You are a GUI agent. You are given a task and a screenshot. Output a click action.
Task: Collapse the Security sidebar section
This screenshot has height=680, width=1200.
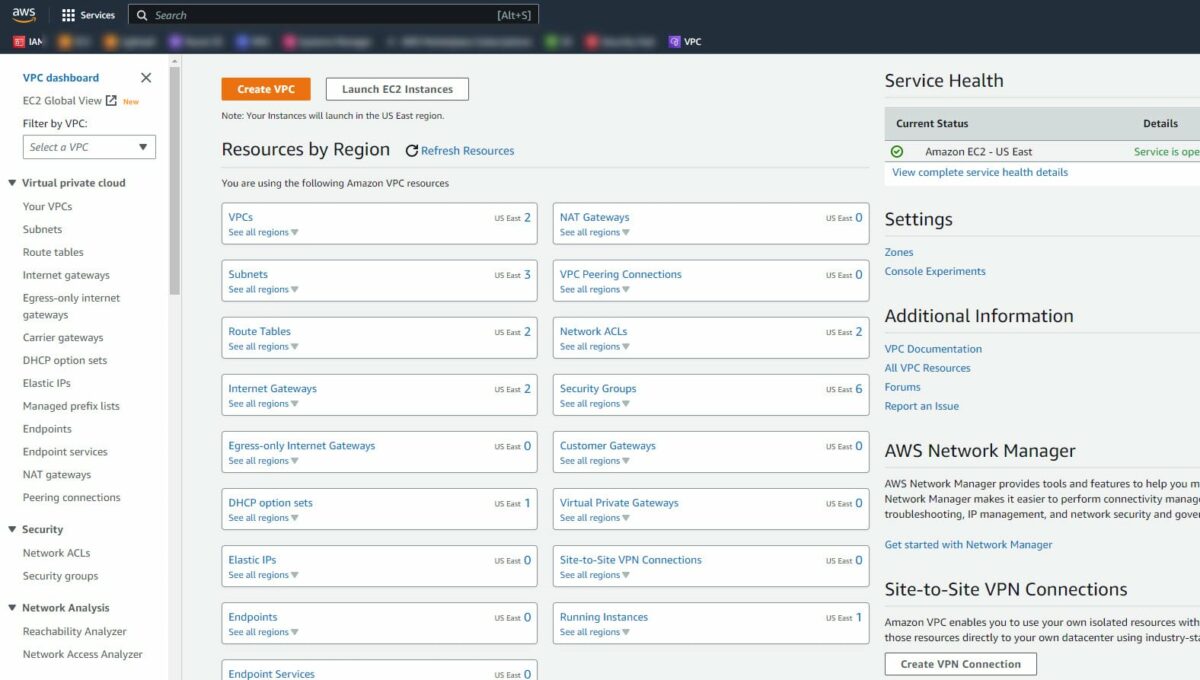coord(10,529)
